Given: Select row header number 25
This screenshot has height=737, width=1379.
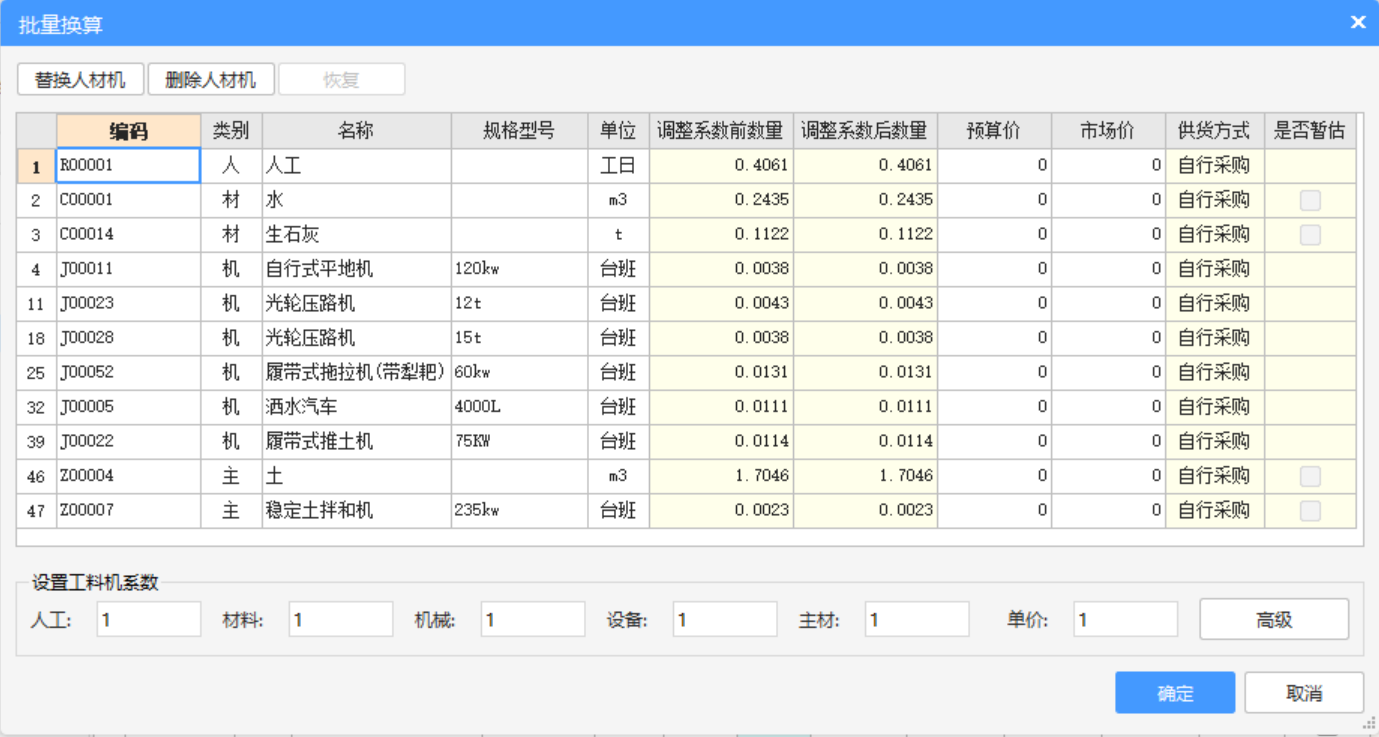Looking at the screenshot, I should [36, 373].
